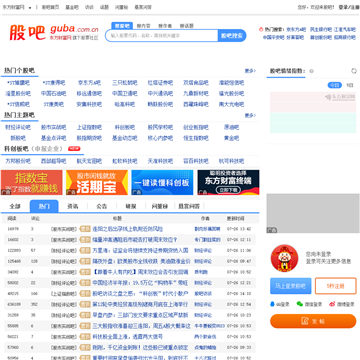360x360 pixels.
Task: Click the gray ad placeholder in right sidebar
Action: pyautogui.click(x=313, y=213)
